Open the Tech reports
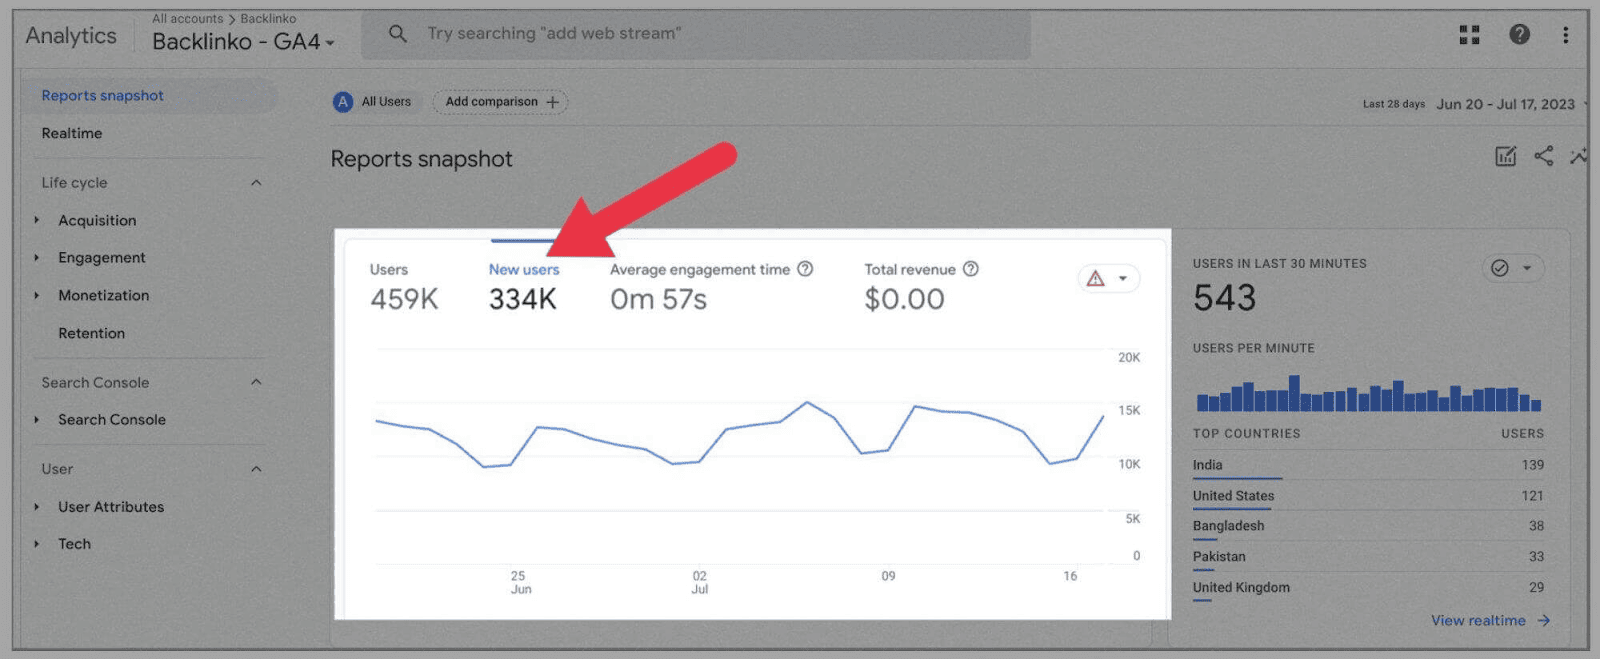The height and width of the screenshot is (659, 1600). coord(74,544)
